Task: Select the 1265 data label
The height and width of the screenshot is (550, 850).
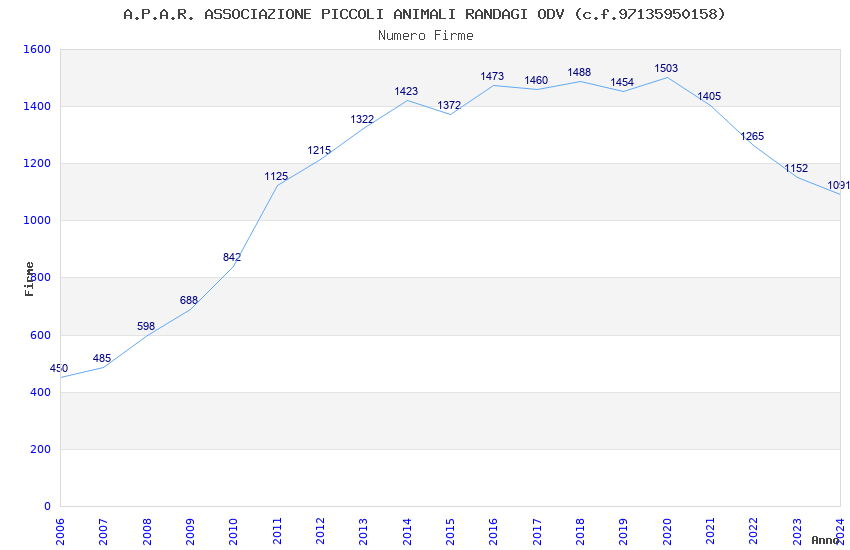Action: point(752,136)
